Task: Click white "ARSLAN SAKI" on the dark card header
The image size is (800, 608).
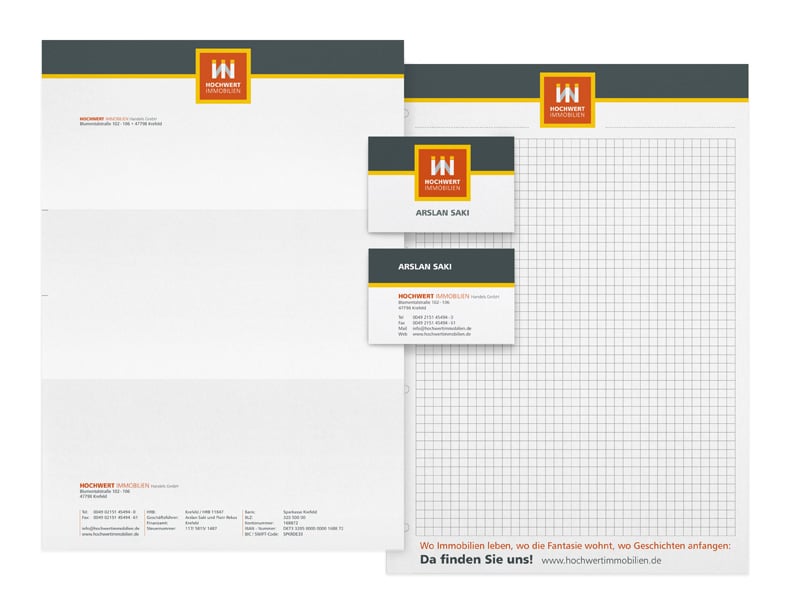Action: coord(424,266)
